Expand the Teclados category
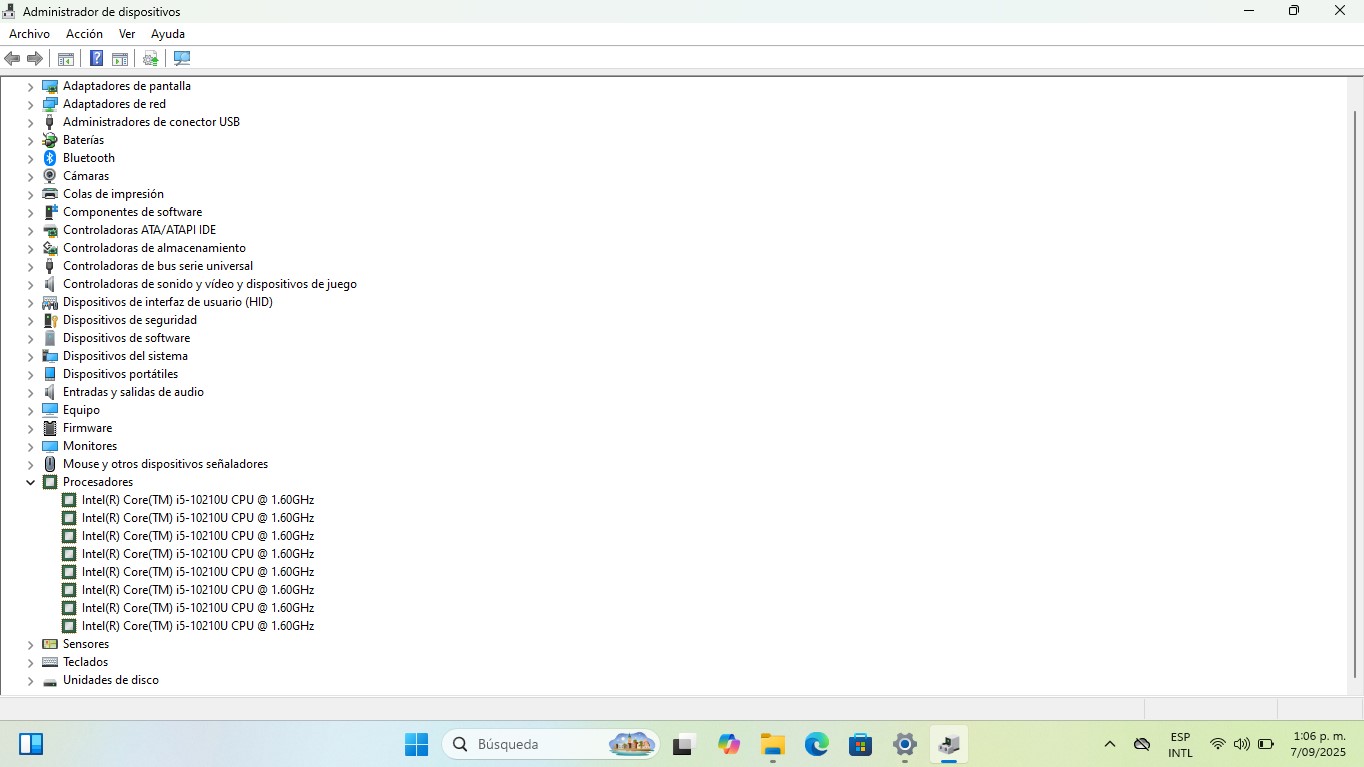The height and width of the screenshot is (767, 1364). pos(30,663)
